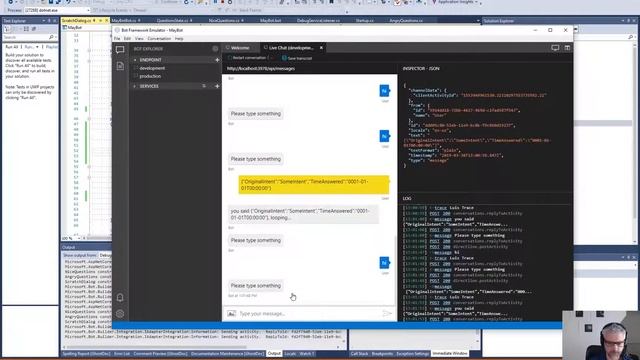Add a new service with plus icon
Screen dimensions: 640x360
217,86
